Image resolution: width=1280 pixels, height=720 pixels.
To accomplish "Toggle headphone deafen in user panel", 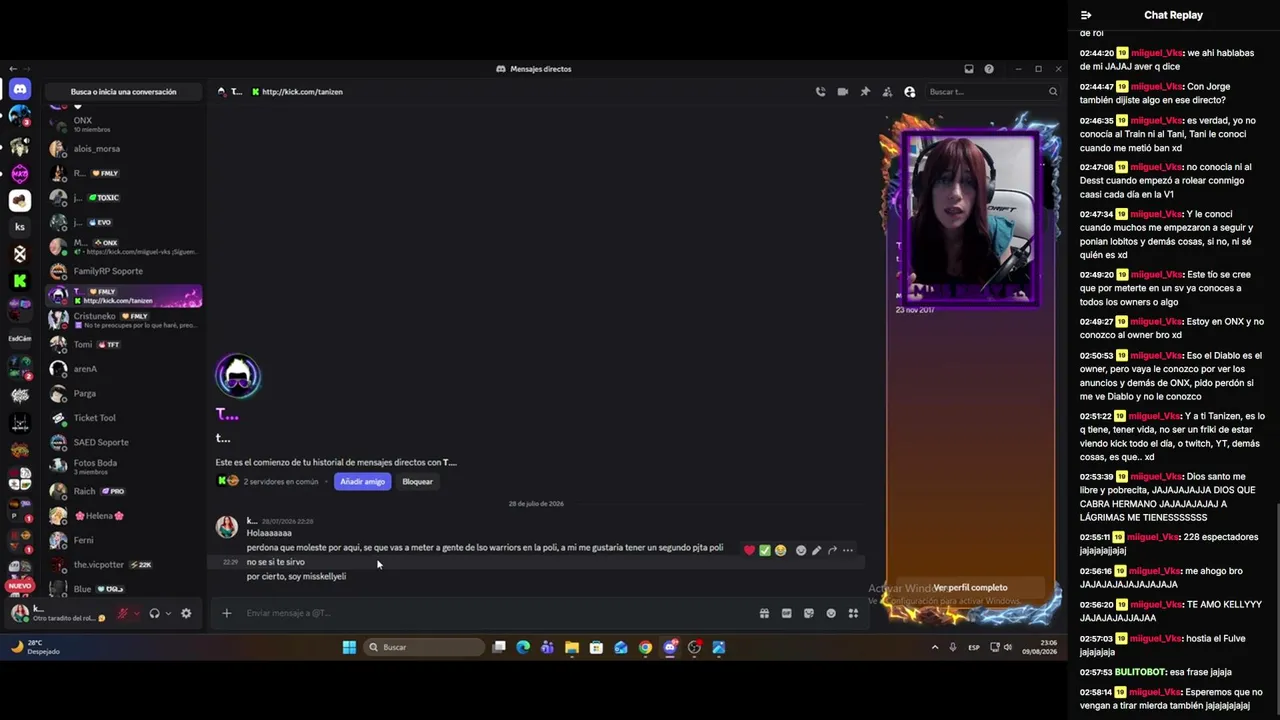I will pos(154,613).
